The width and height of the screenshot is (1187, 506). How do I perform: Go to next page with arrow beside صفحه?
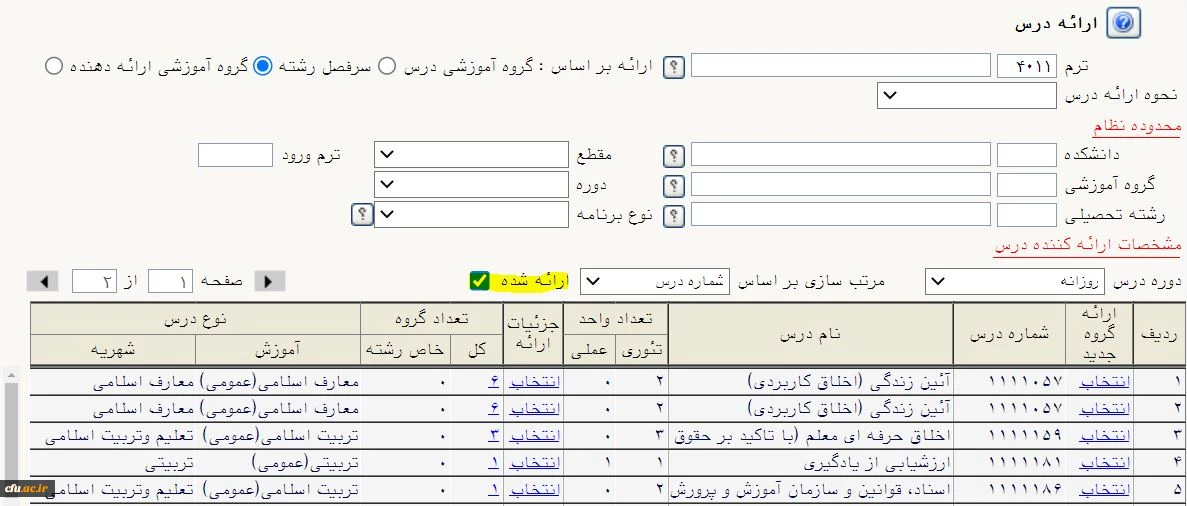(x=269, y=282)
